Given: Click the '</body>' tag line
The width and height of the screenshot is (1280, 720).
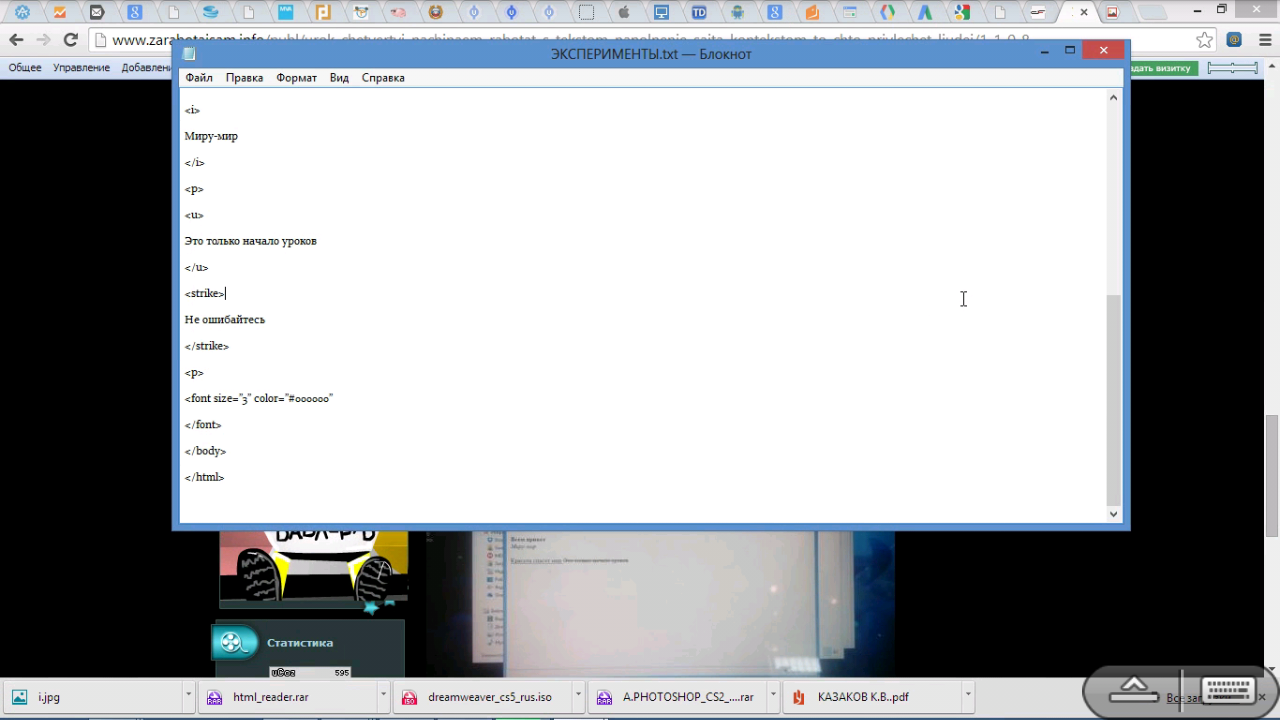Looking at the screenshot, I should point(205,451).
